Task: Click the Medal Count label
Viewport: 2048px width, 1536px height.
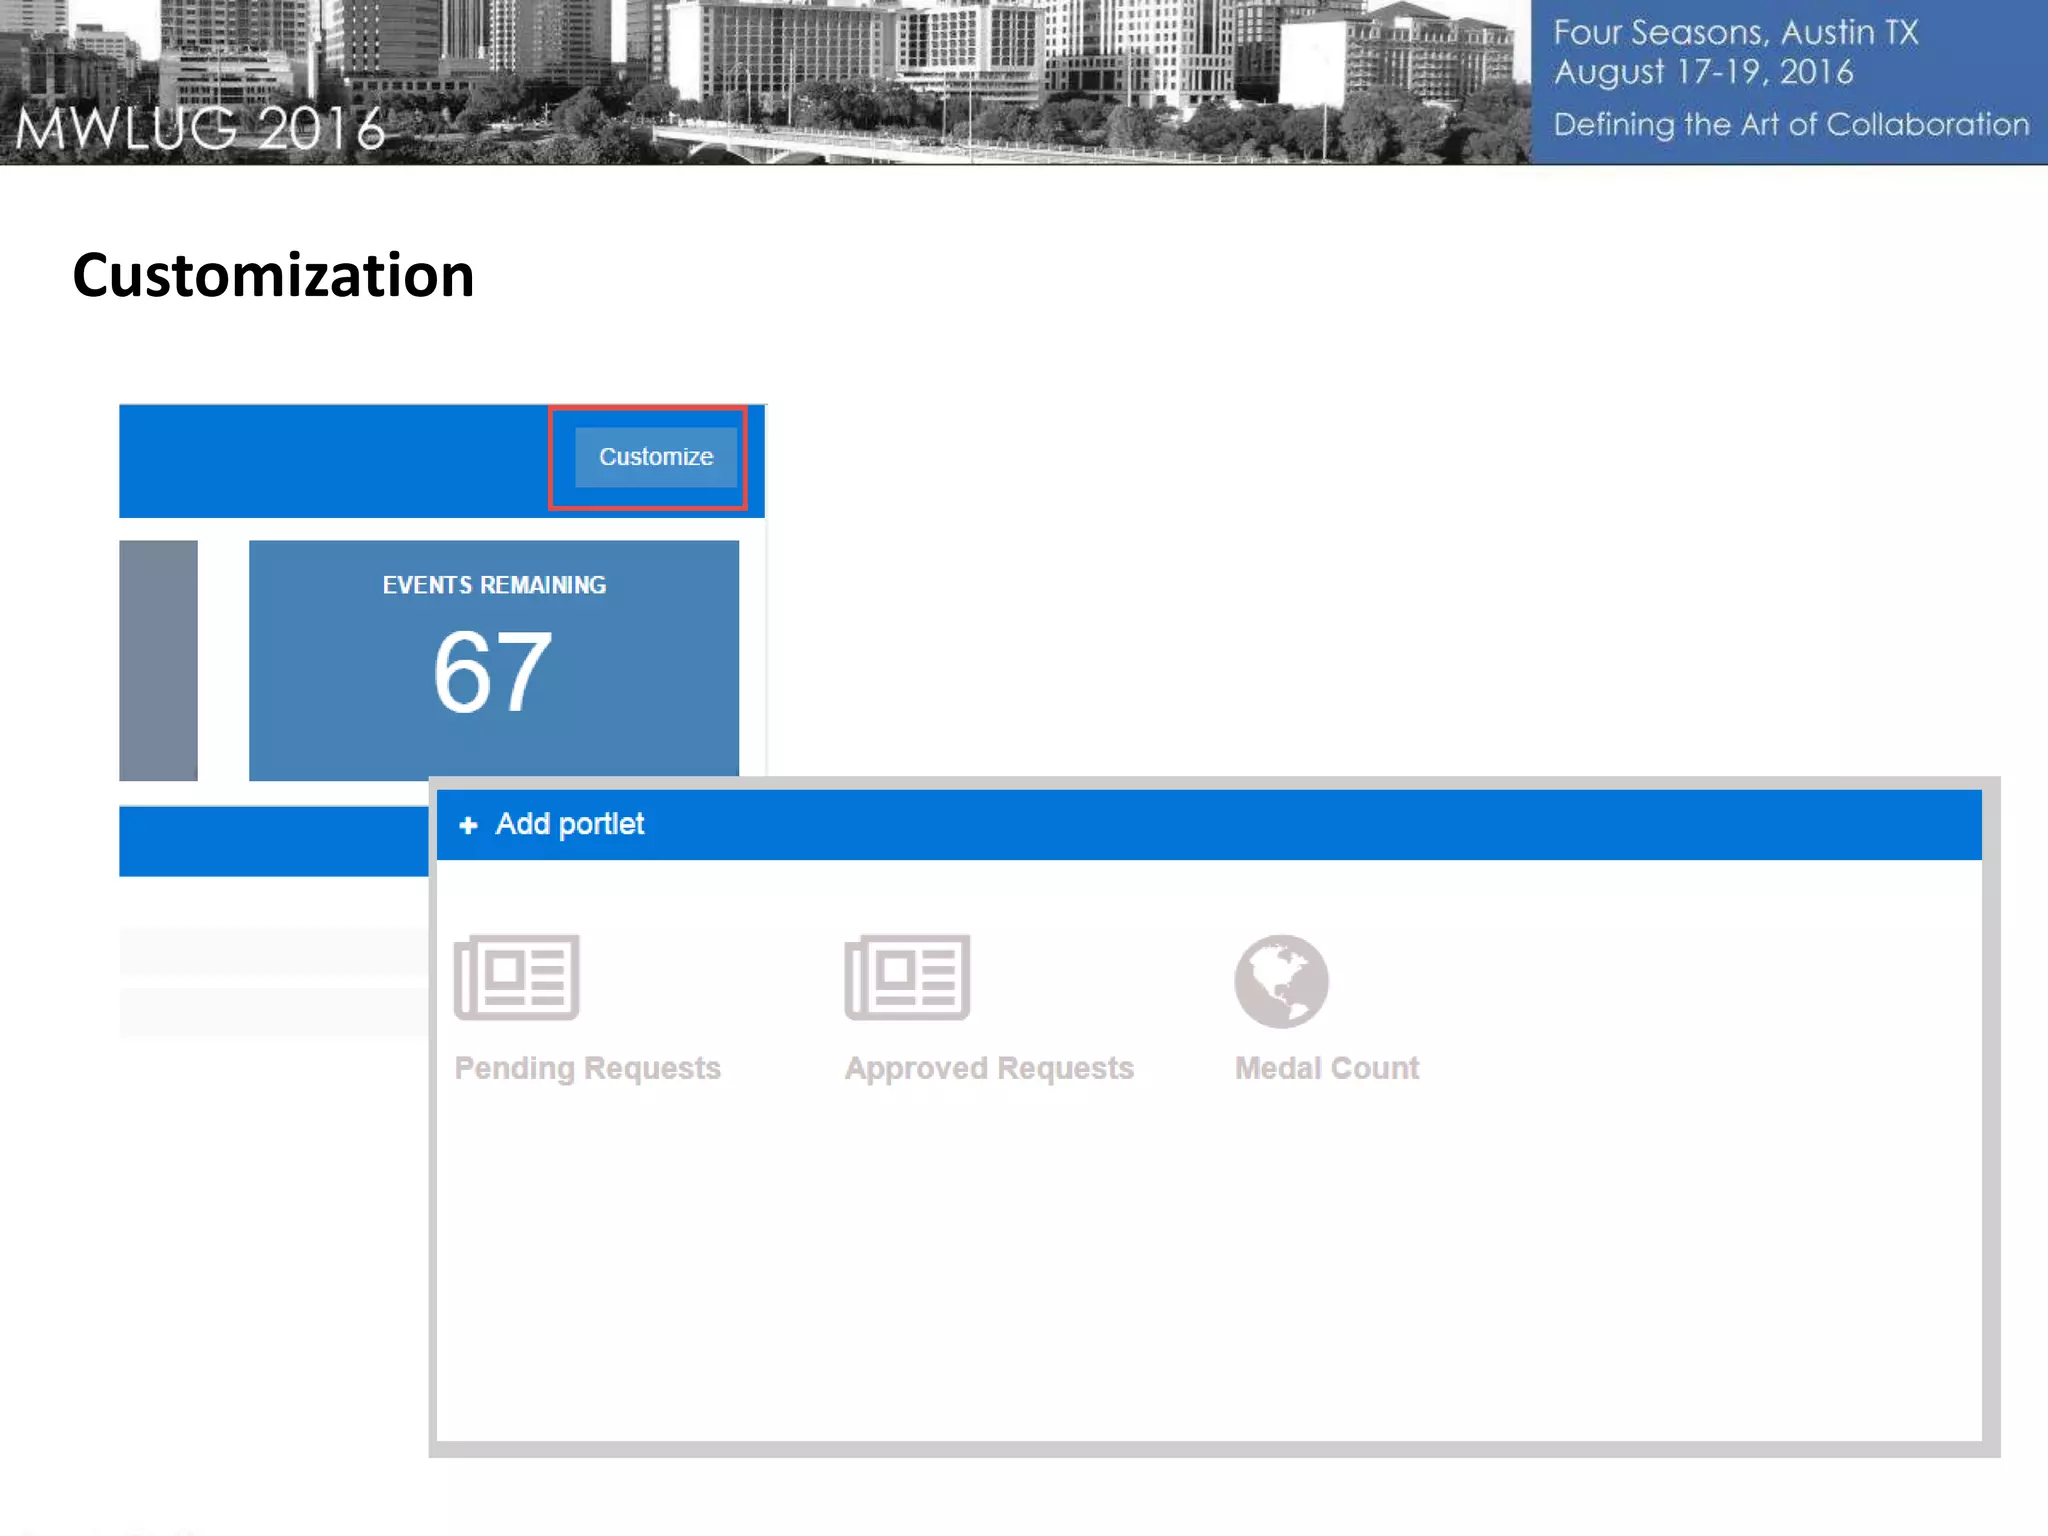Action: (1326, 1068)
